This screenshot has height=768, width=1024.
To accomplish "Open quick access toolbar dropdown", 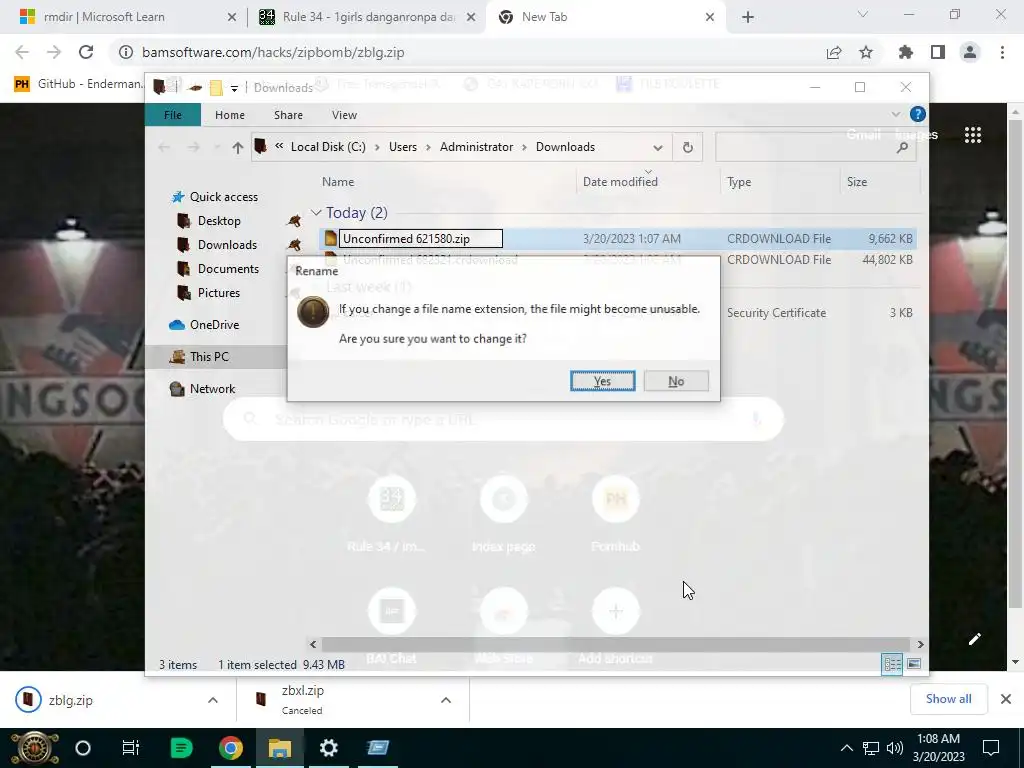I will 234,88.
